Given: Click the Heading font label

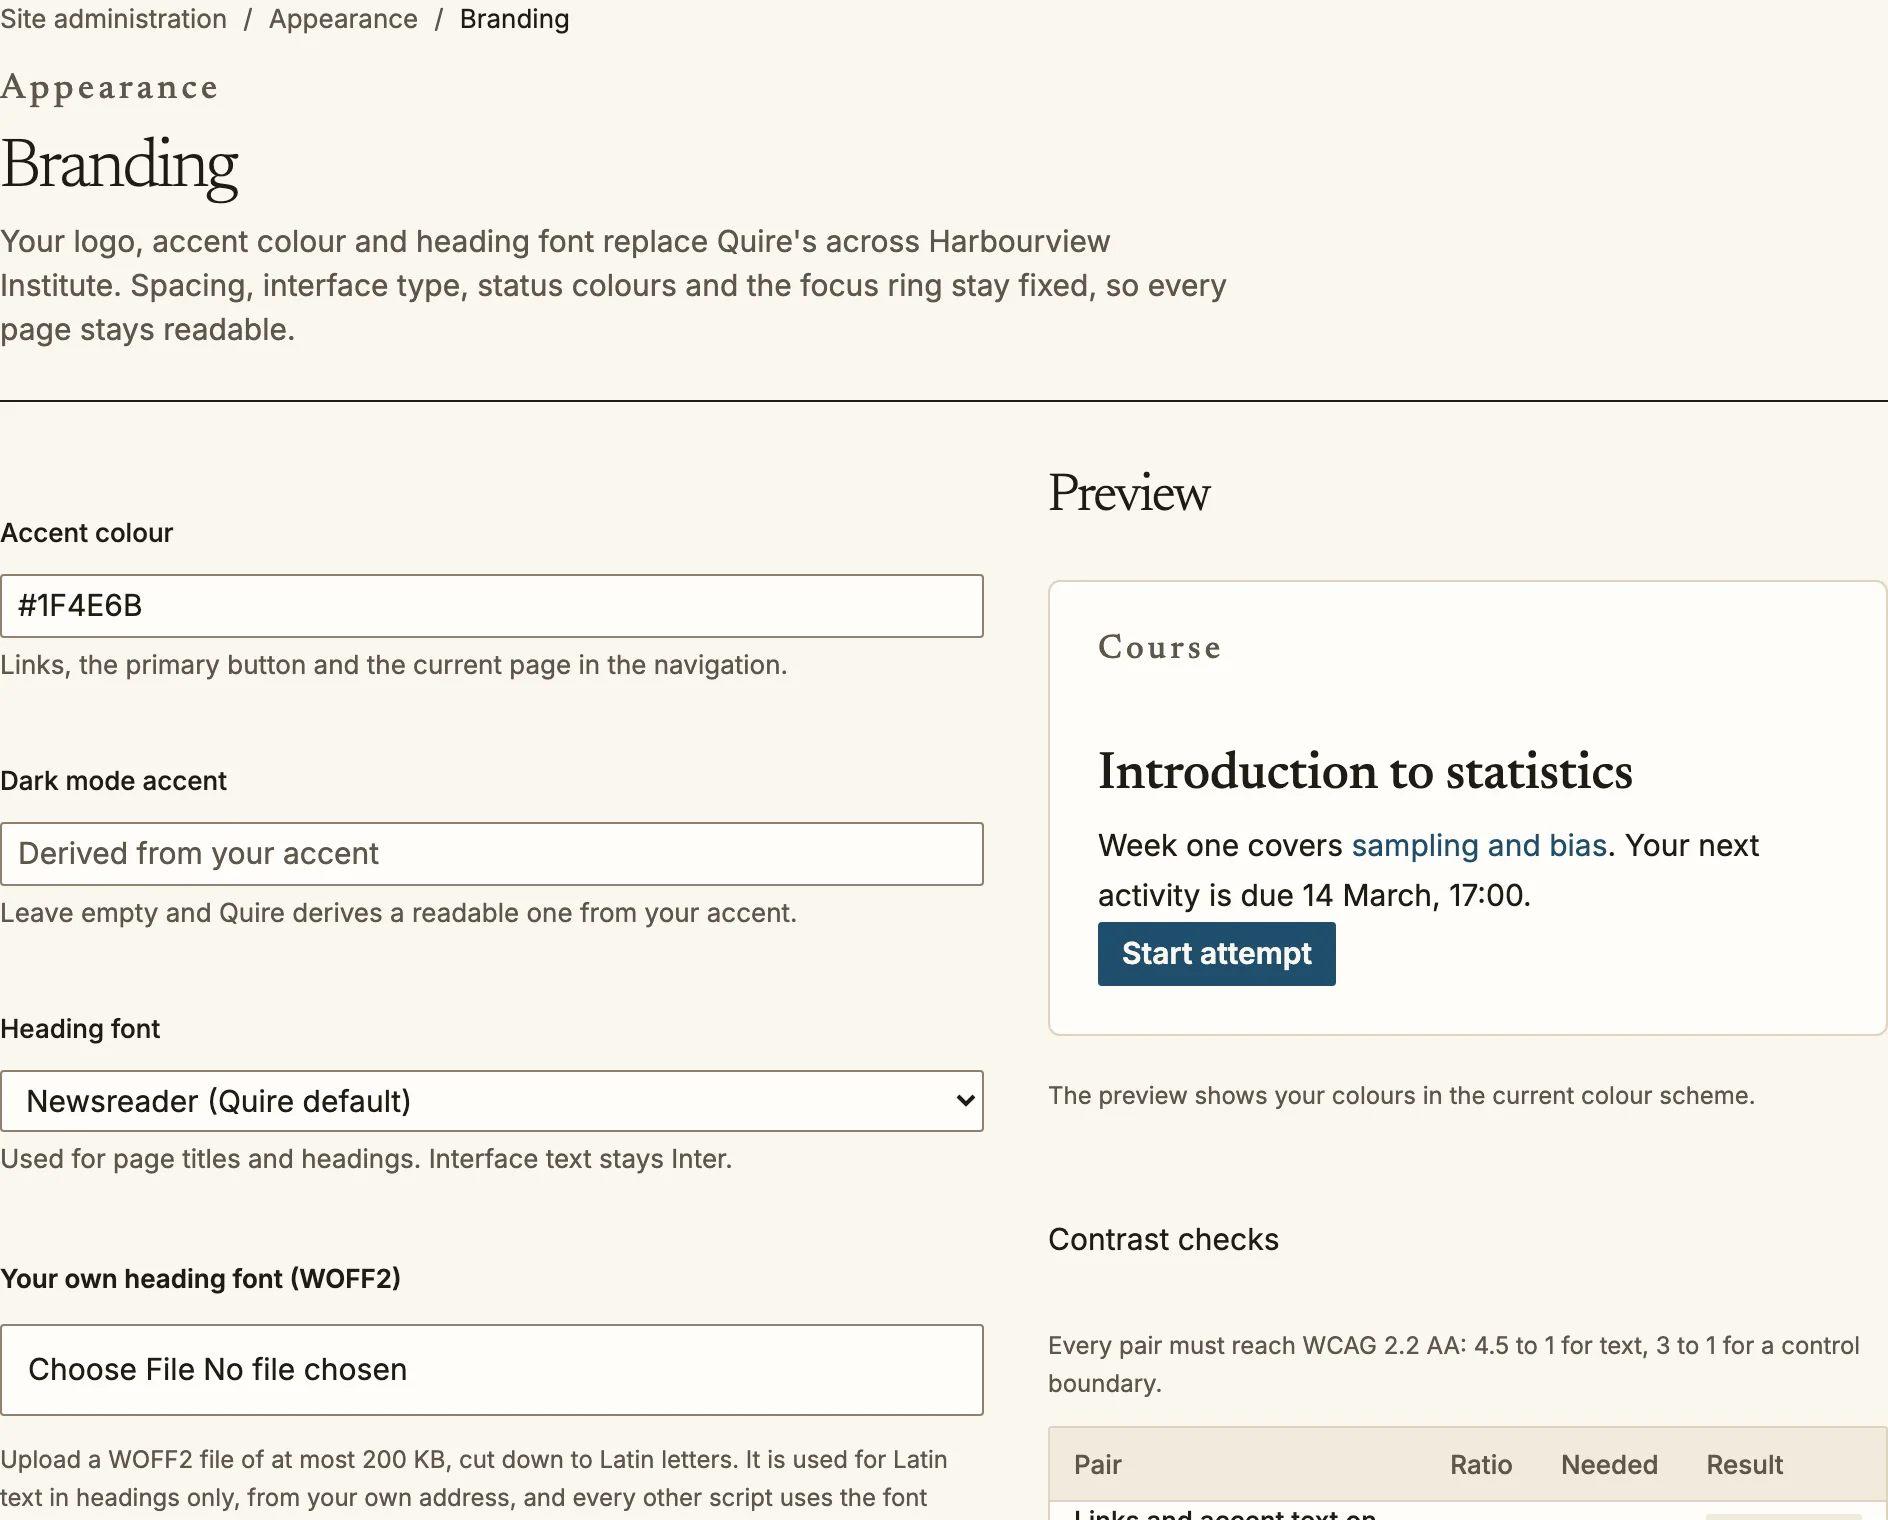Looking at the screenshot, I should 80,1029.
